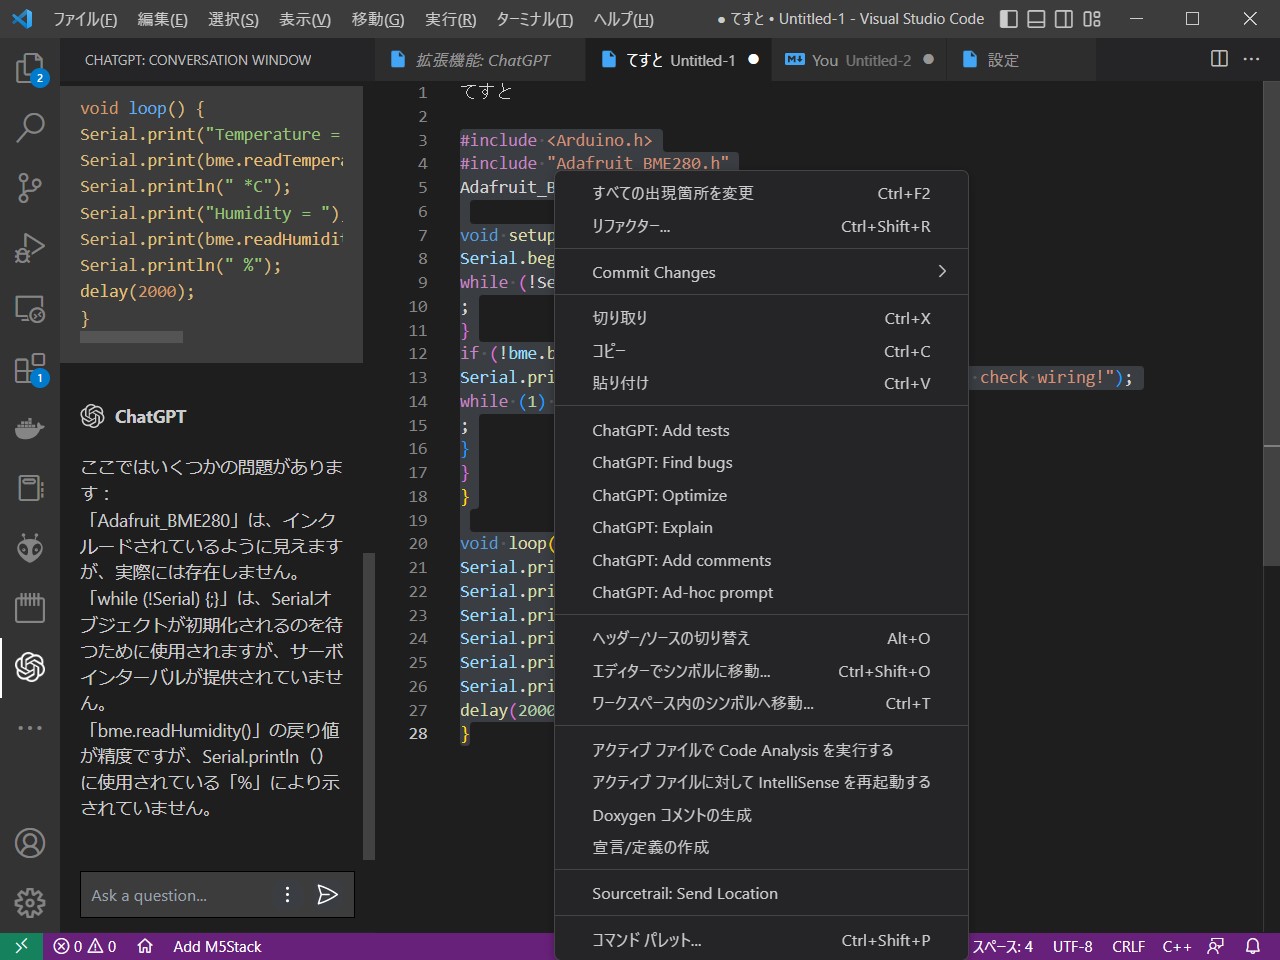This screenshot has width=1280, height=960.
Task: Open remote window indicator in status bar
Action: [21, 946]
